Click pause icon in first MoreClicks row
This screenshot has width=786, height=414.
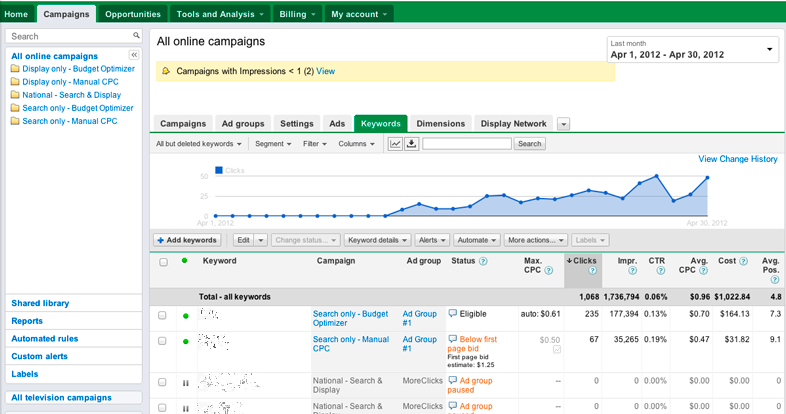click(x=185, y=383)
